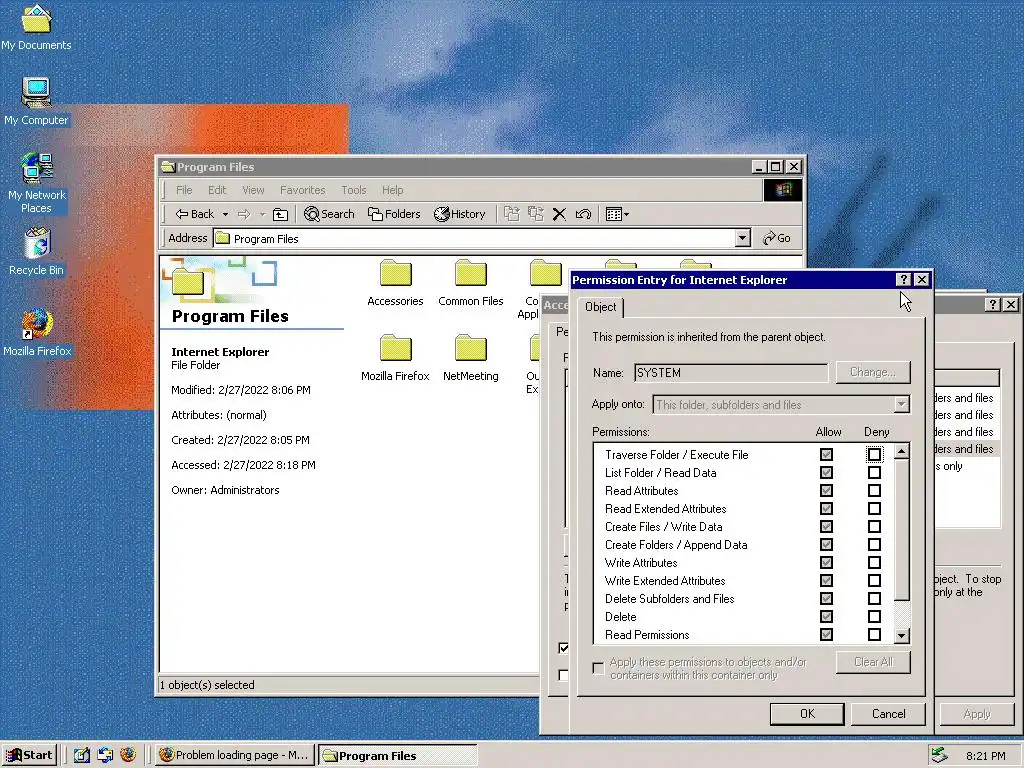Viewport: 1024px width, 768px height.
Task: Toggle Deny for List Folder / Read Data
Action: [874, 473]
